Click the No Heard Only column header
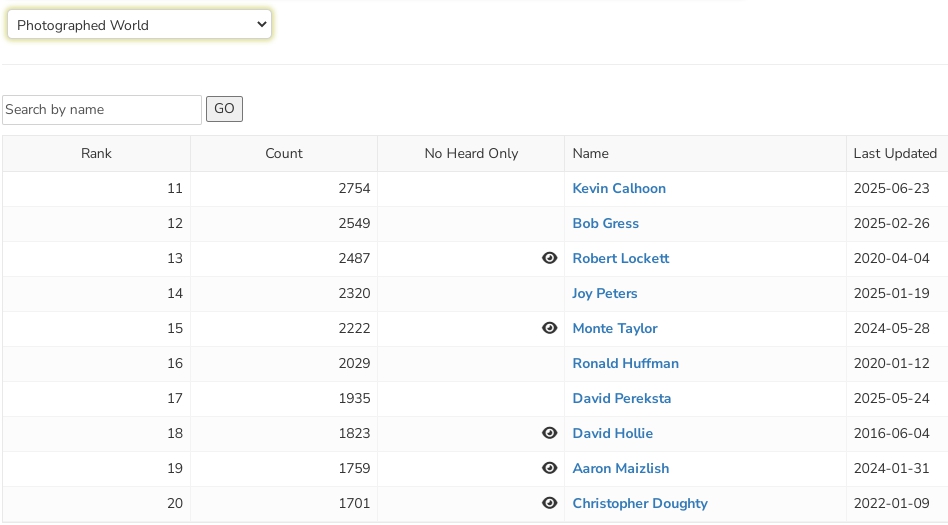 click(x=471, y=154)
